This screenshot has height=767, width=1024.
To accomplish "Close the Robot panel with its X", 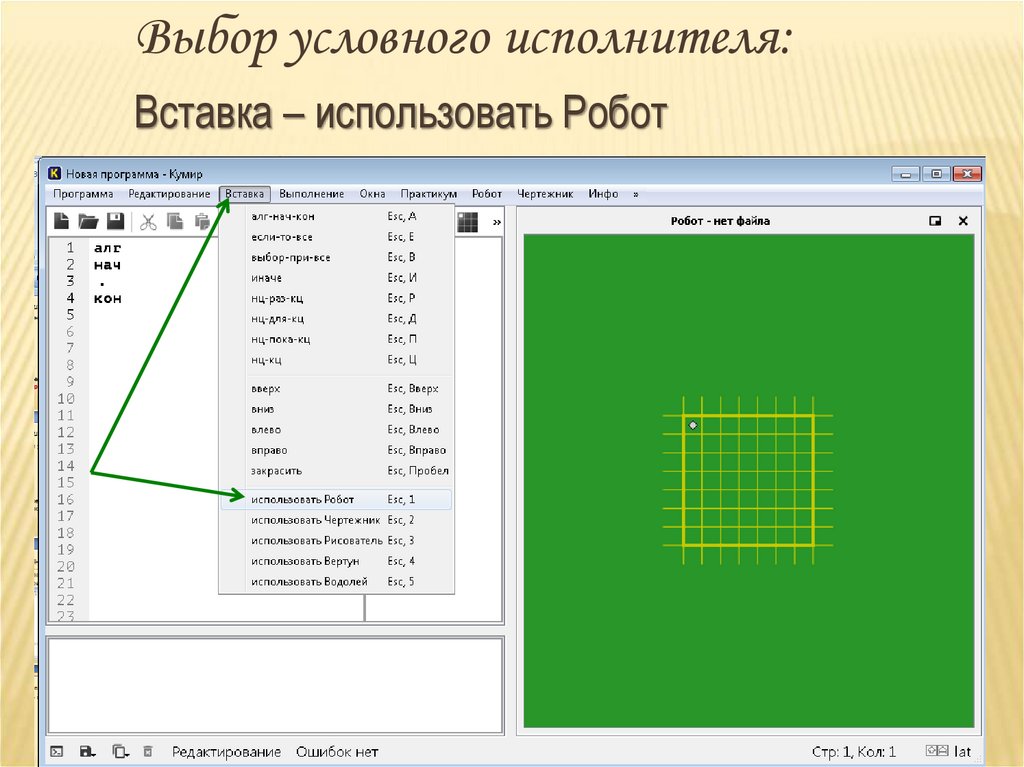I will coord(963,221).
